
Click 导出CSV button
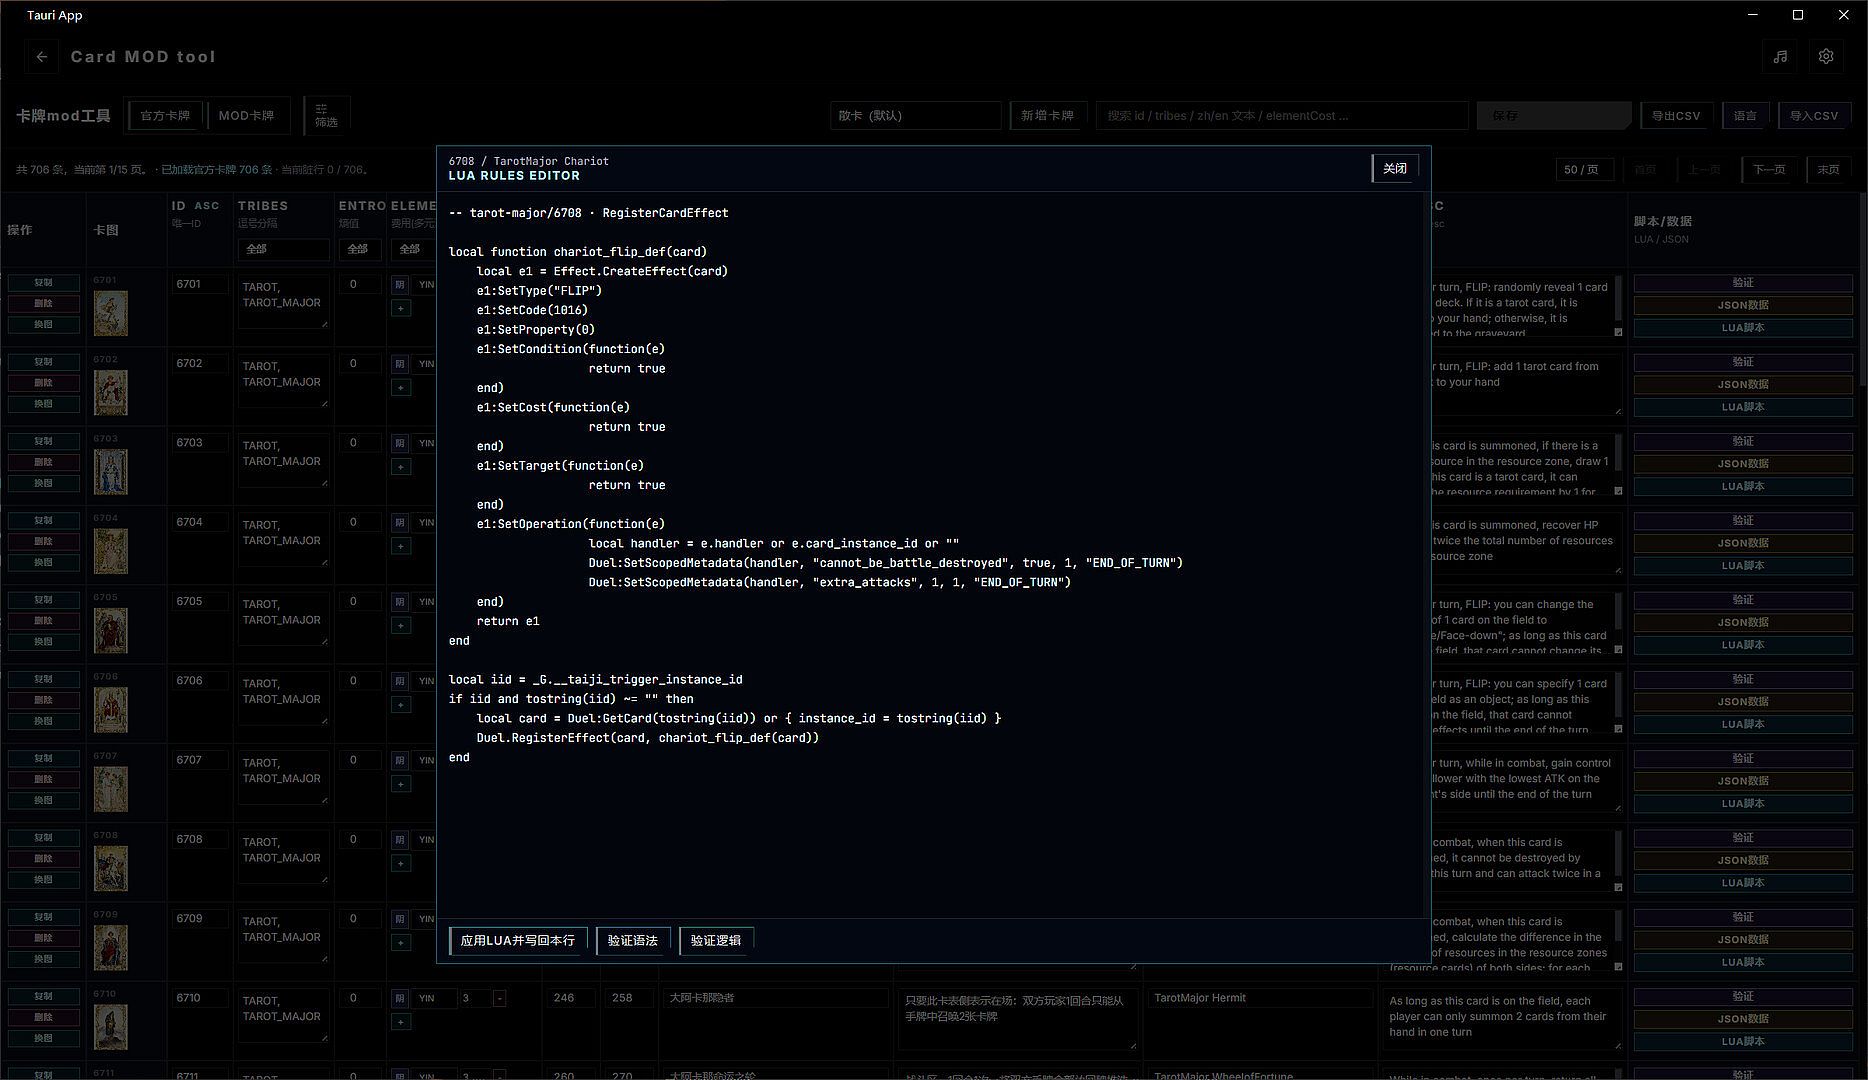click(x=1675, y=115)
